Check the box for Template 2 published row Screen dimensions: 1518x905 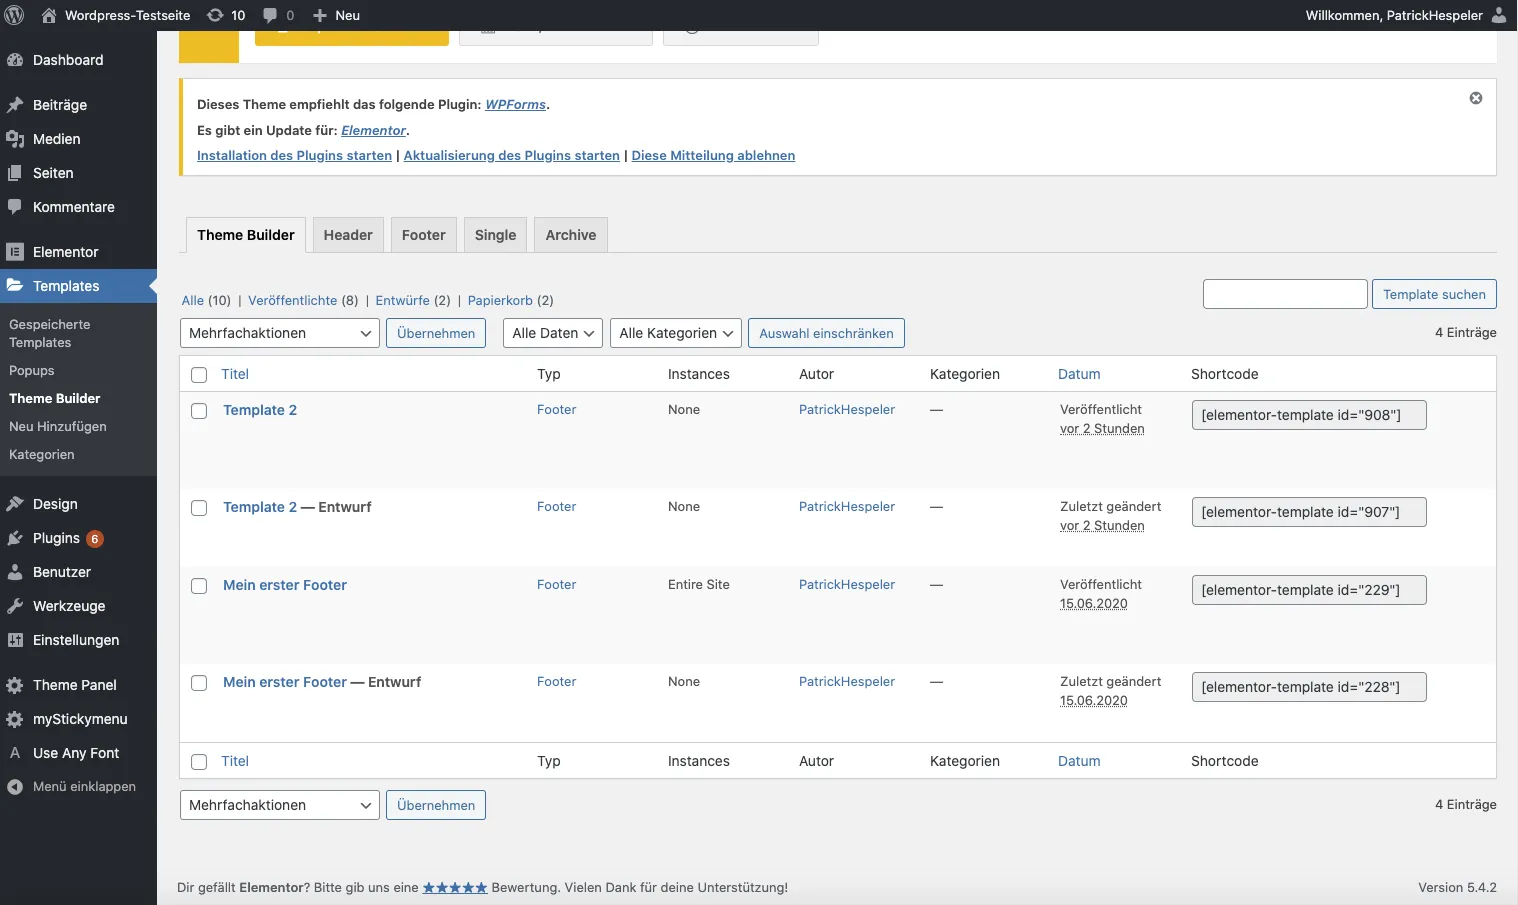199,411
